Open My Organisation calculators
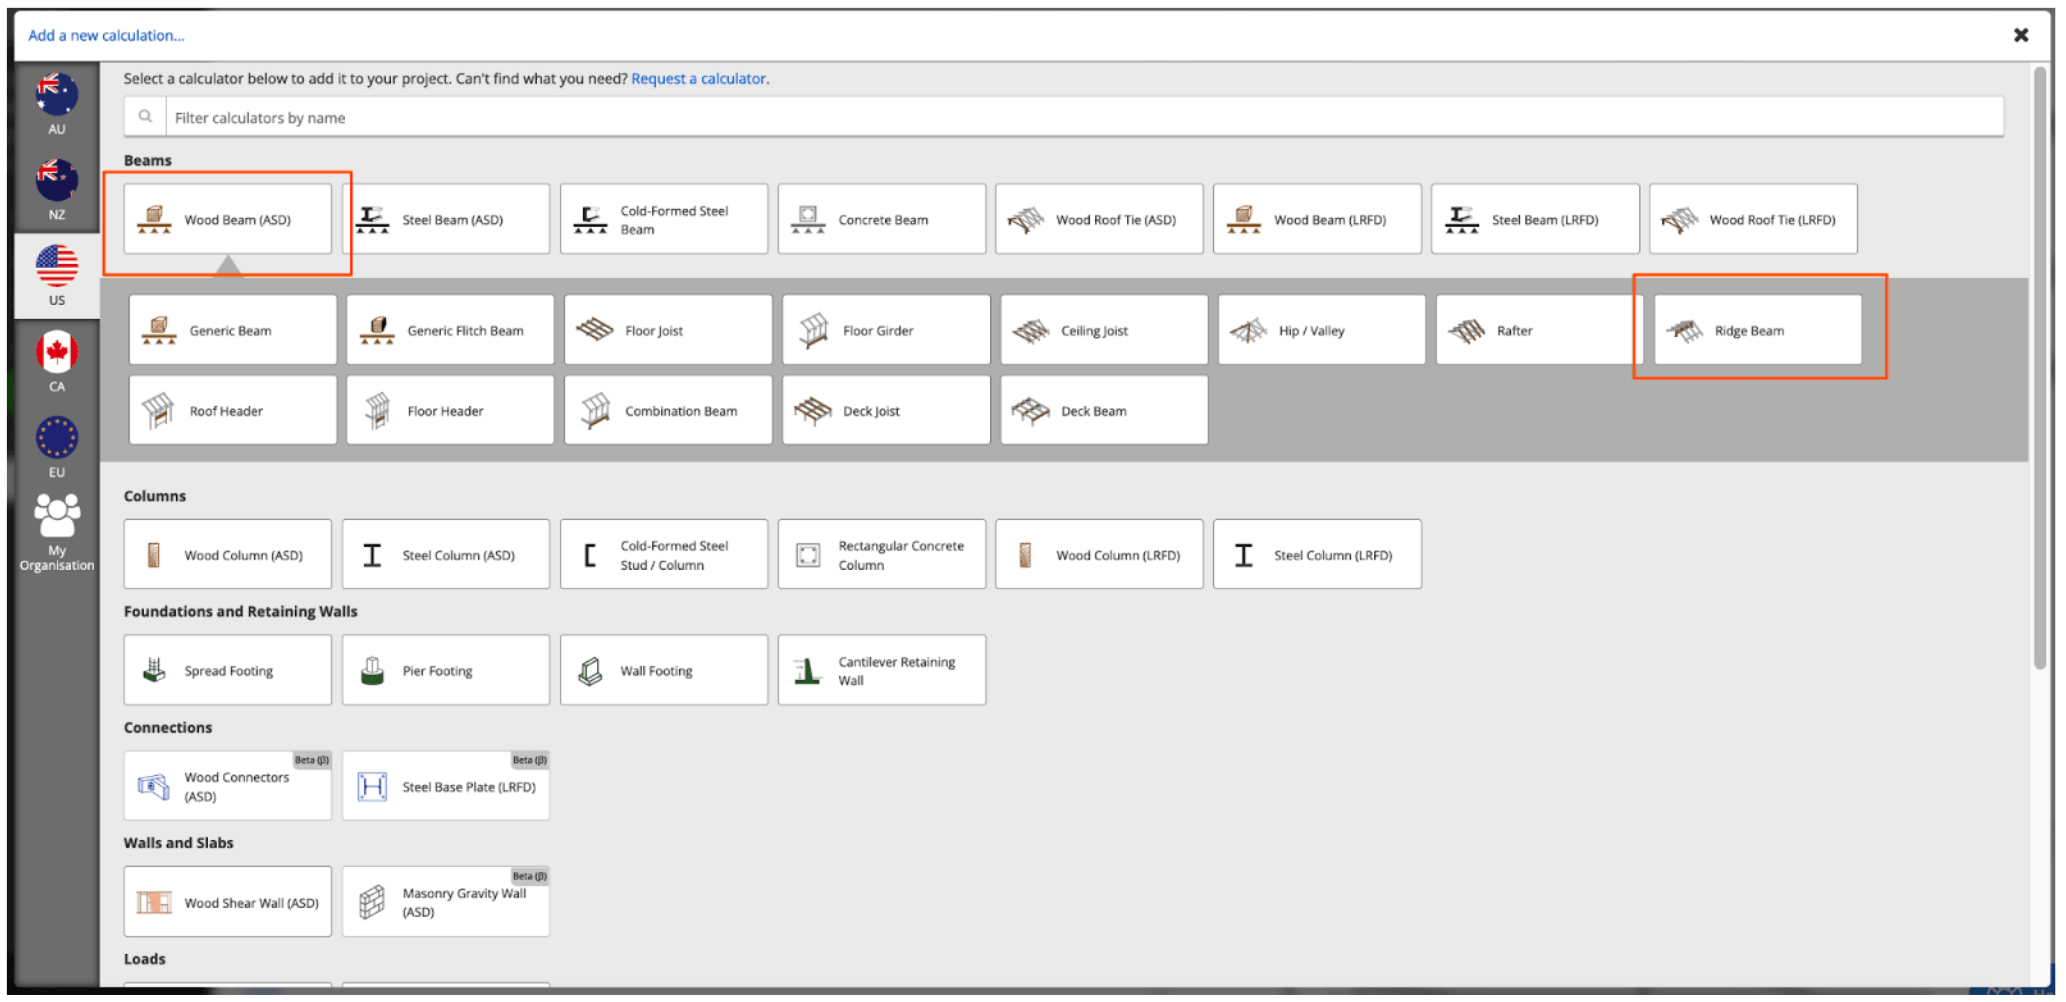2066x1002 pixels. (57, 533)
